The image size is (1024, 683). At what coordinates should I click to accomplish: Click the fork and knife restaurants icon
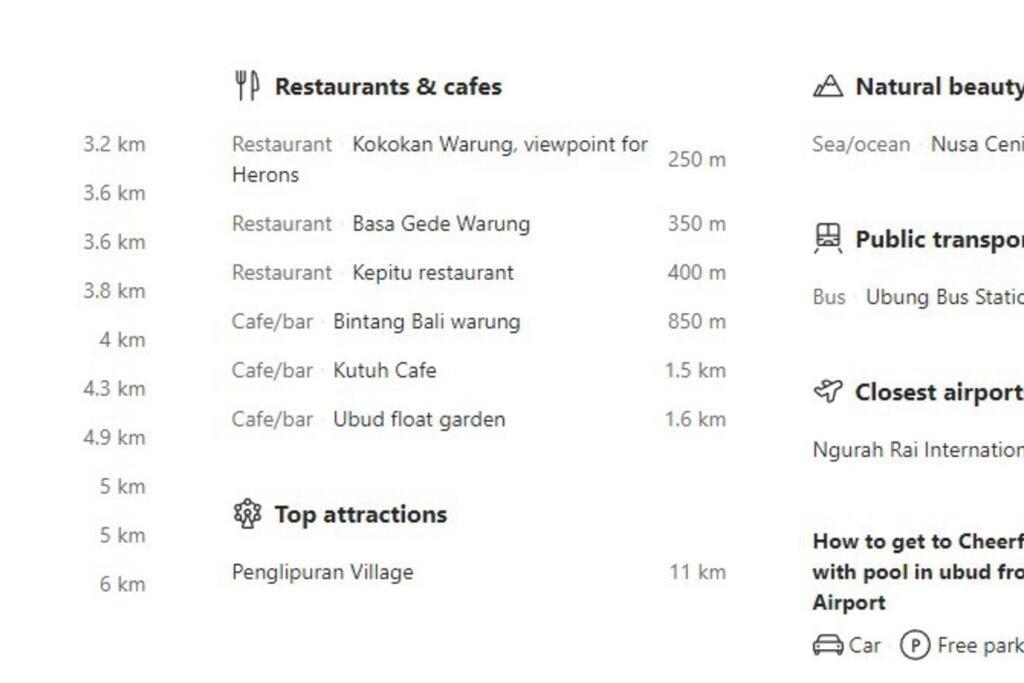(247, 86)
